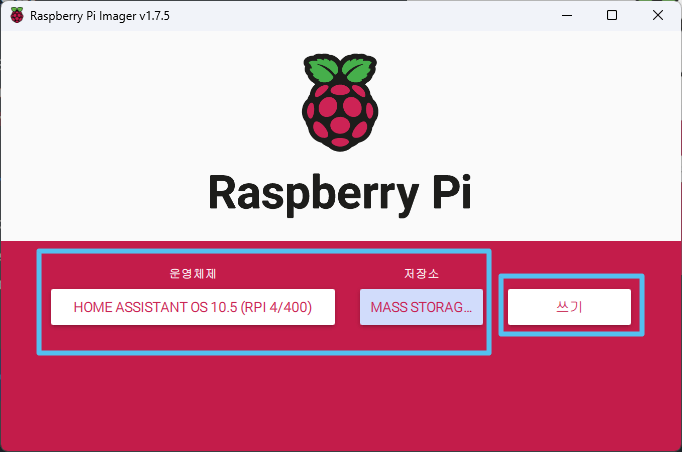Click the 저장소 label text
This screenshot has height=452, width=682.
click(421, 274)
